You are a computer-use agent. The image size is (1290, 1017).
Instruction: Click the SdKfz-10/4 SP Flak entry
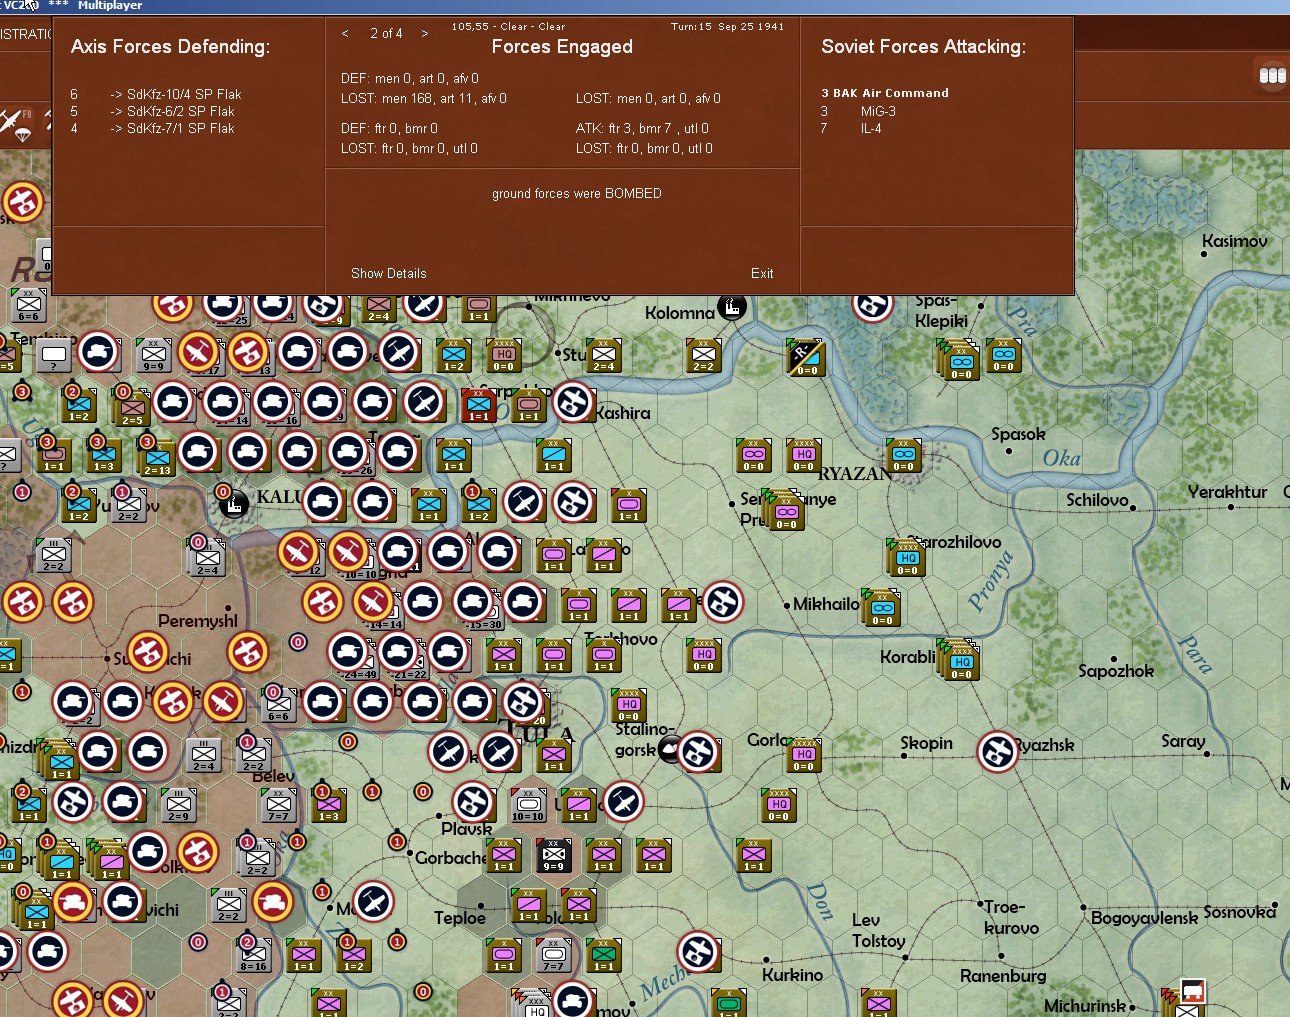(176, 94)
